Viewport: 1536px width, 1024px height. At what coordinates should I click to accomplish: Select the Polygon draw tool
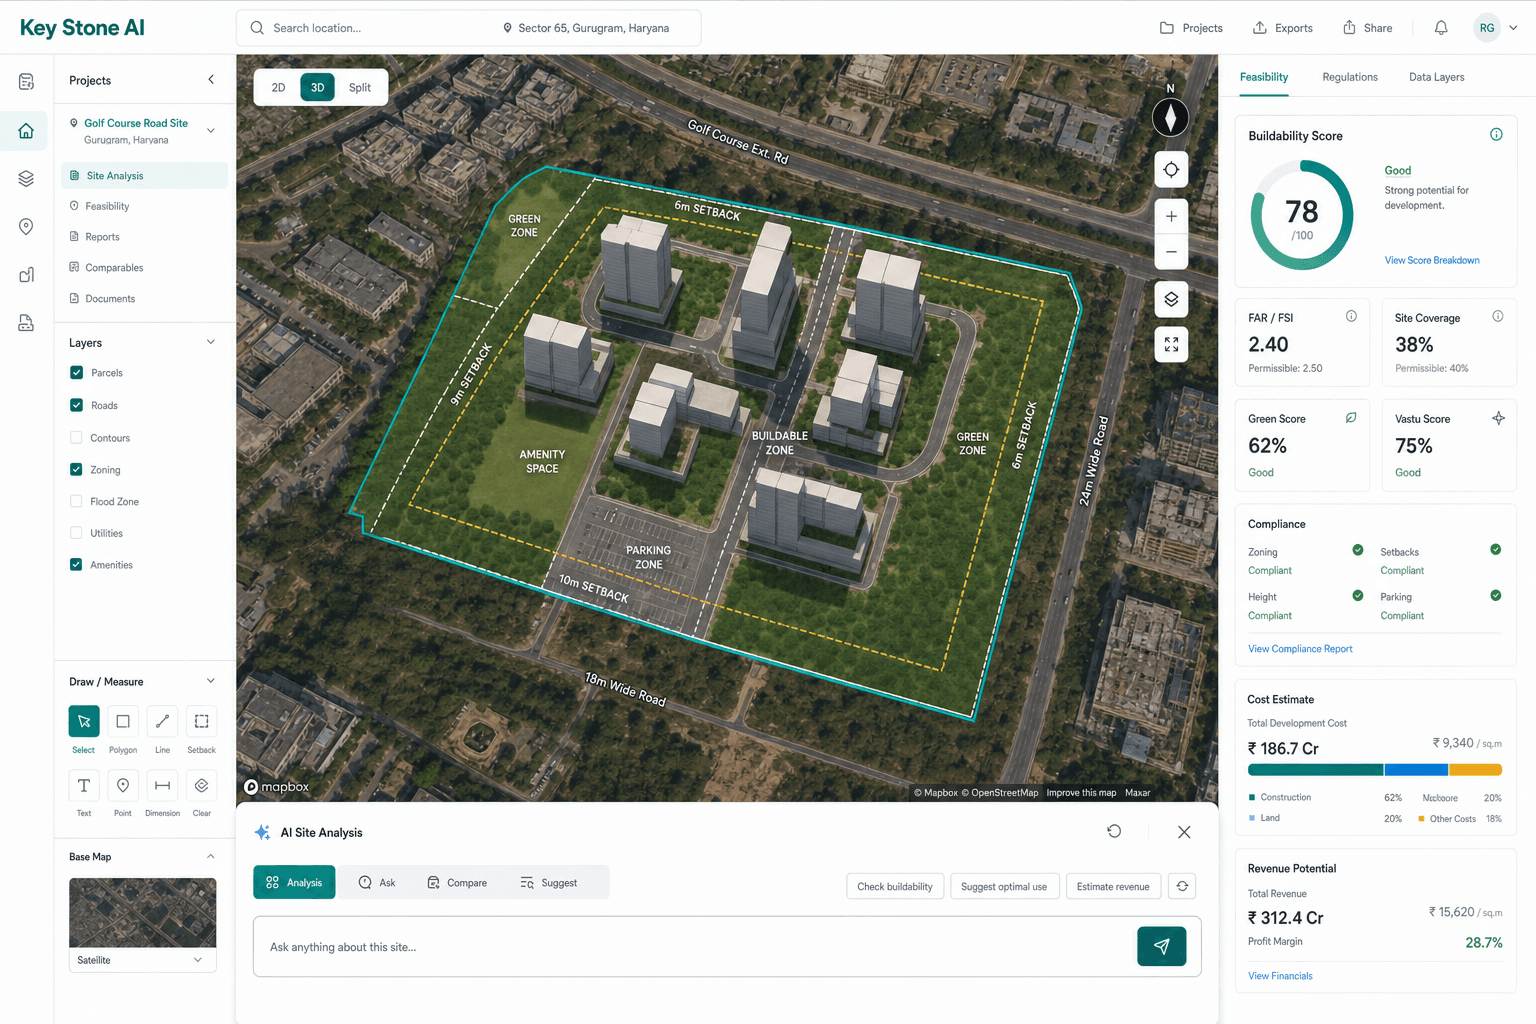tap(123, 721)
